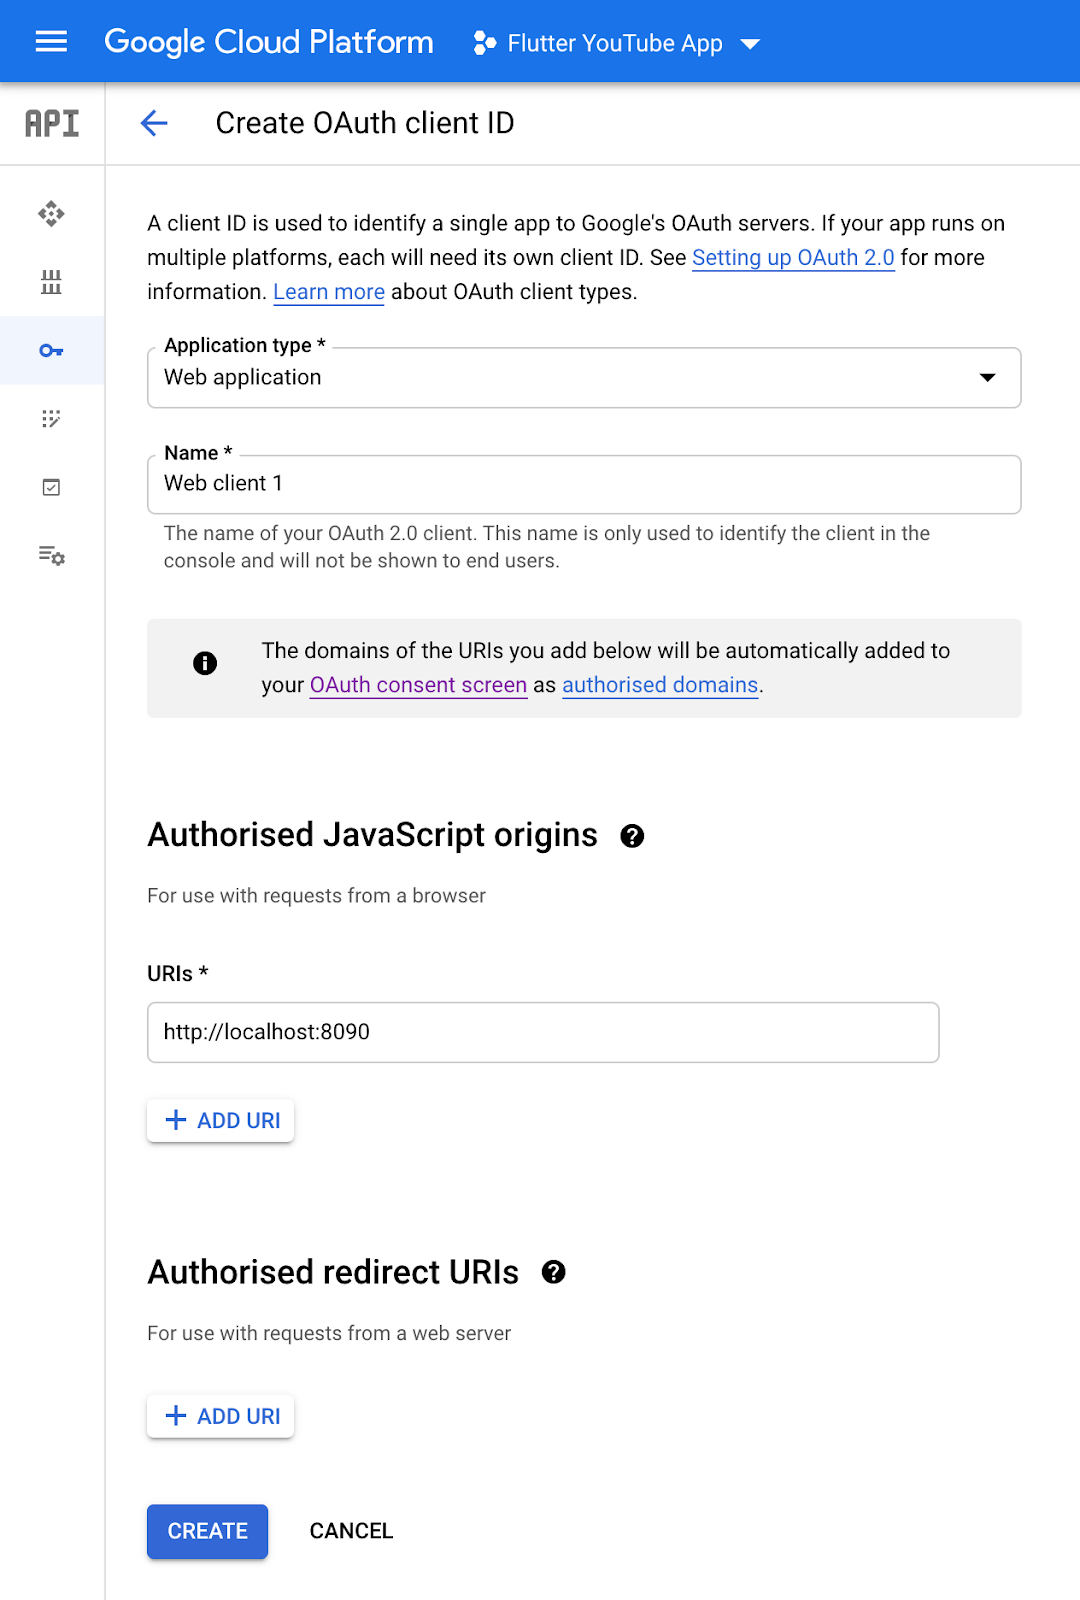Click the API logo icon
The height and width of the screenshot is (1600, 1080).
click(52, 123)
